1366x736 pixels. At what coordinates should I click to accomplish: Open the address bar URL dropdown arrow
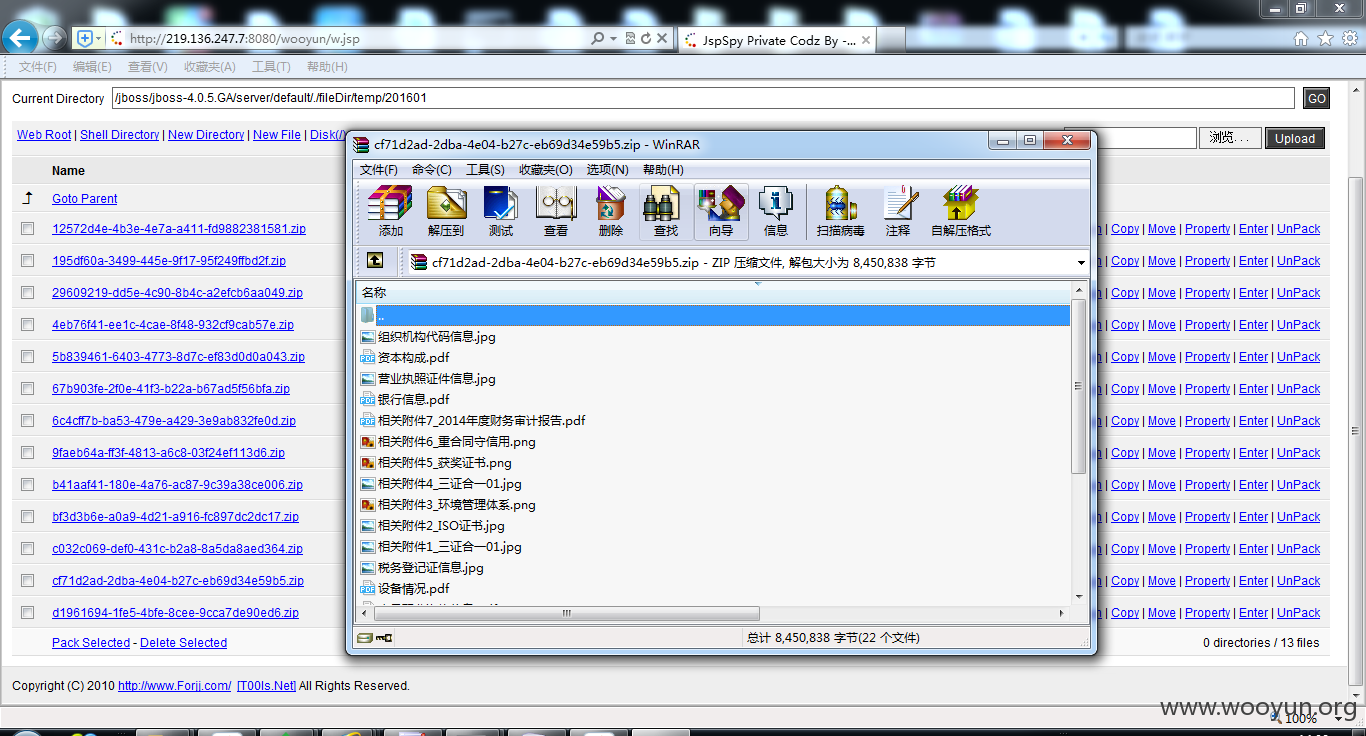point(613,38)
